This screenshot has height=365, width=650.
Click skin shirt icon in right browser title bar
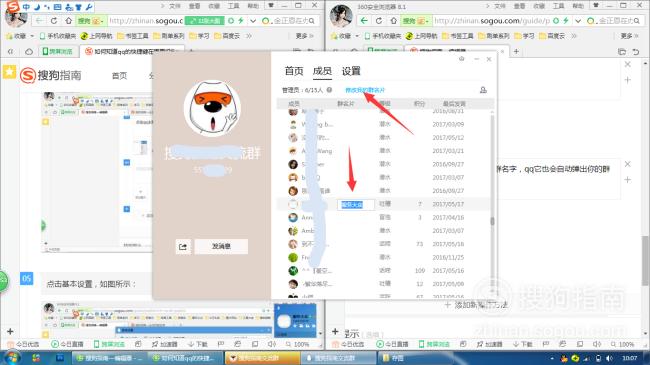(x=596, y=5)
